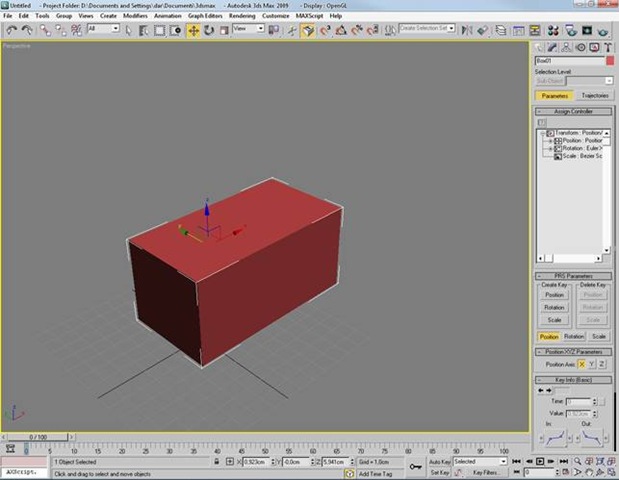Switch to the Trajectories tab

click(594, 95)
